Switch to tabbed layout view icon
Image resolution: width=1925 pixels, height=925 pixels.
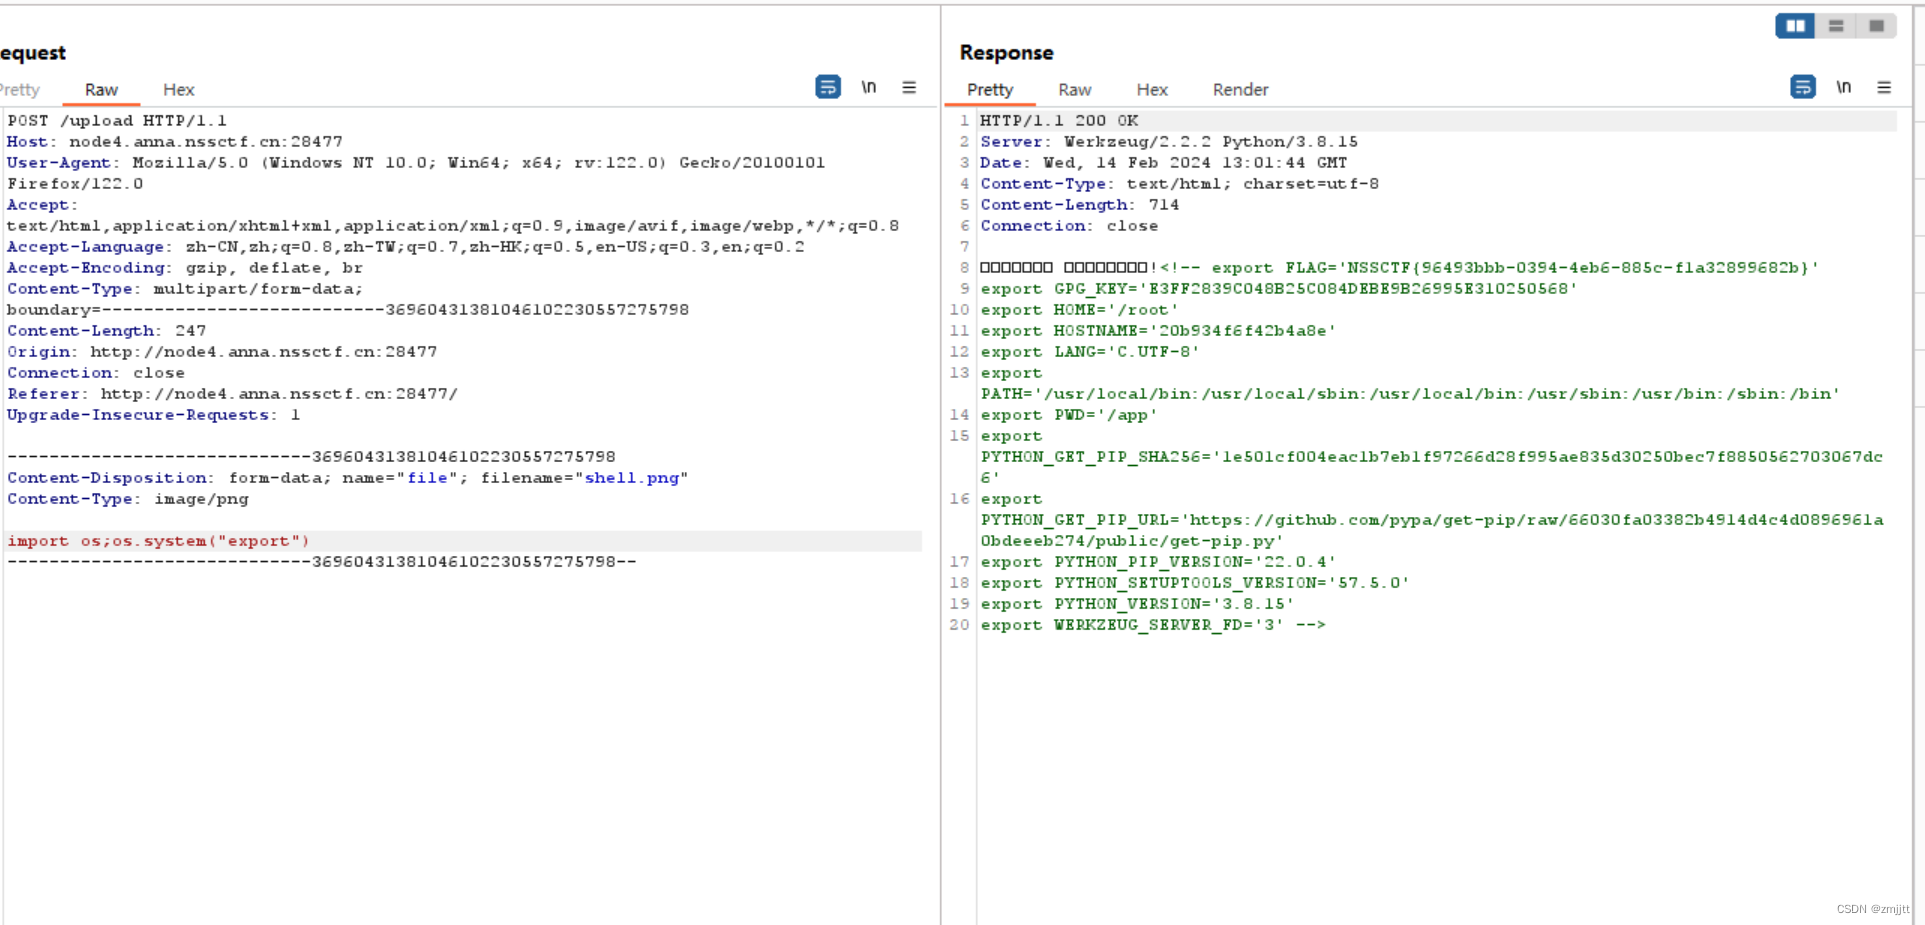(x=1876, y=26)
